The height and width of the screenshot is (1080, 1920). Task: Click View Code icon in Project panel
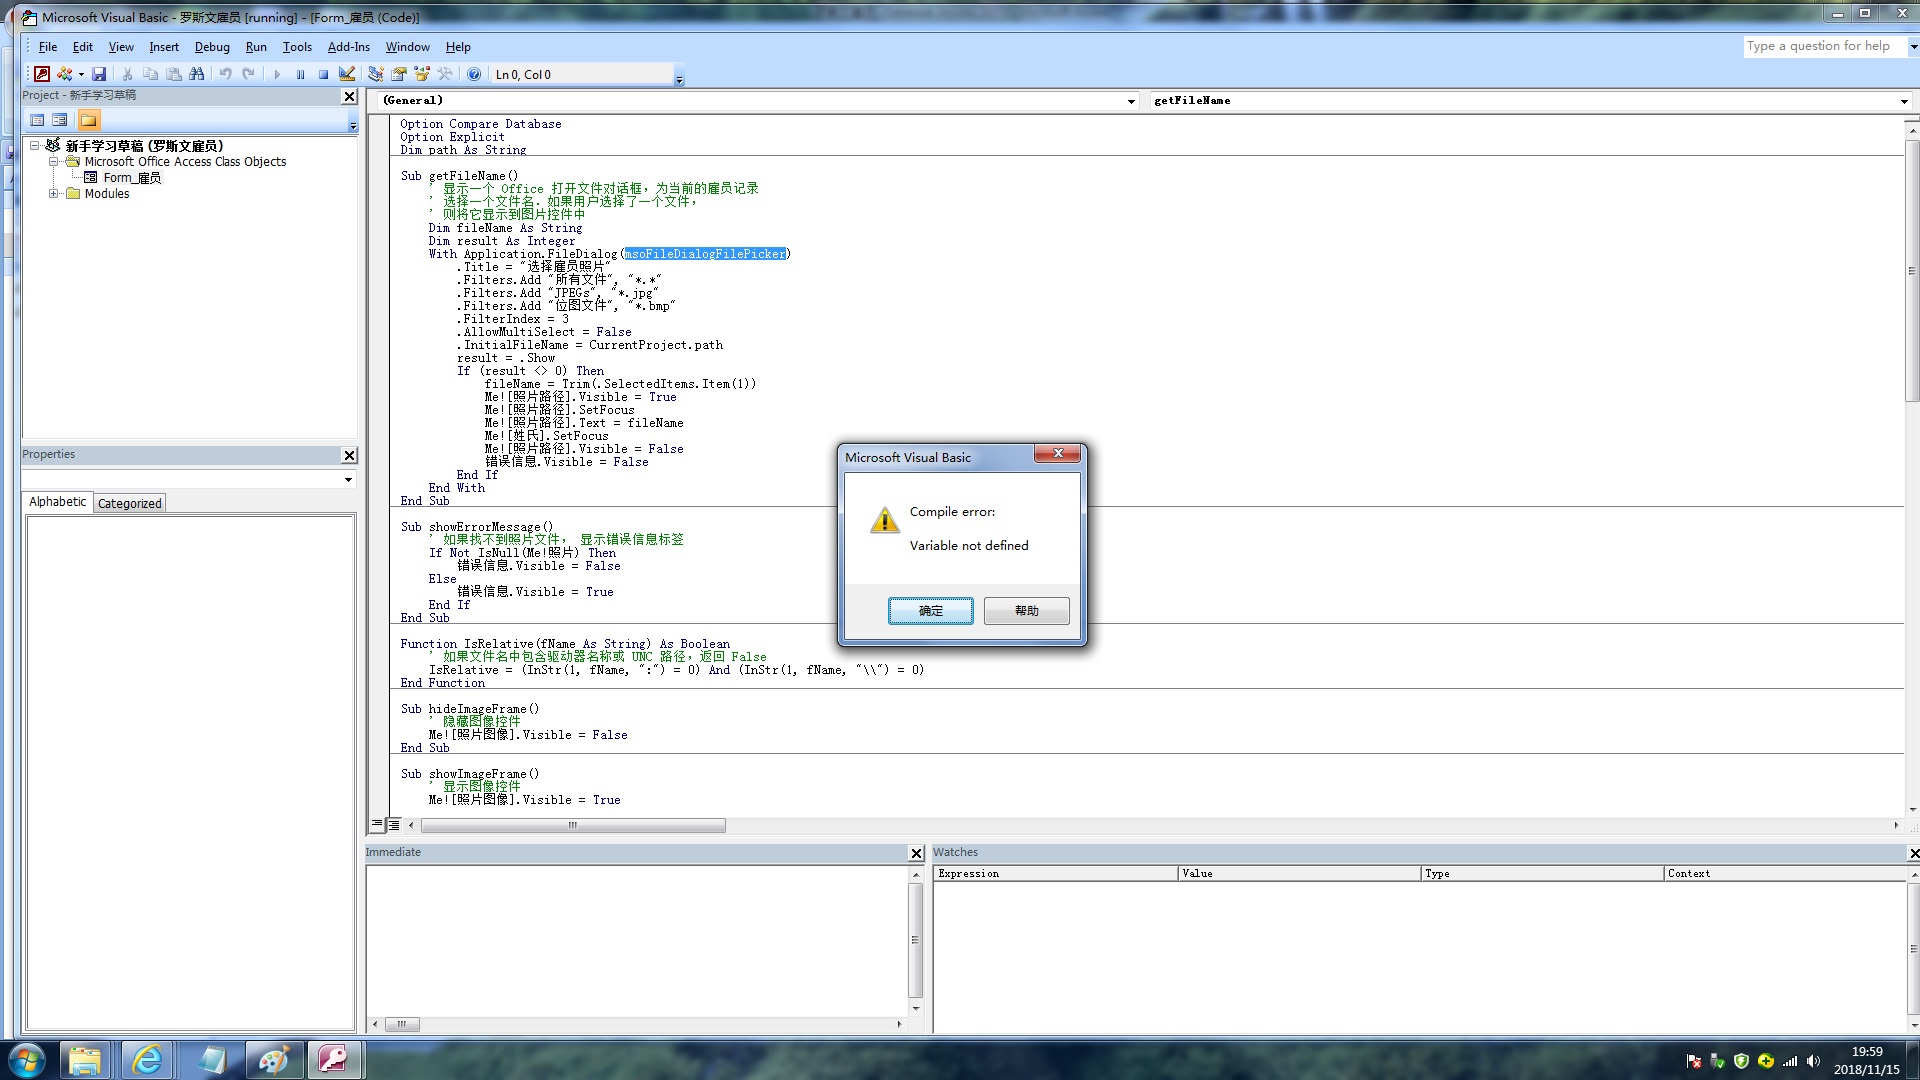[x=37, y=120]
